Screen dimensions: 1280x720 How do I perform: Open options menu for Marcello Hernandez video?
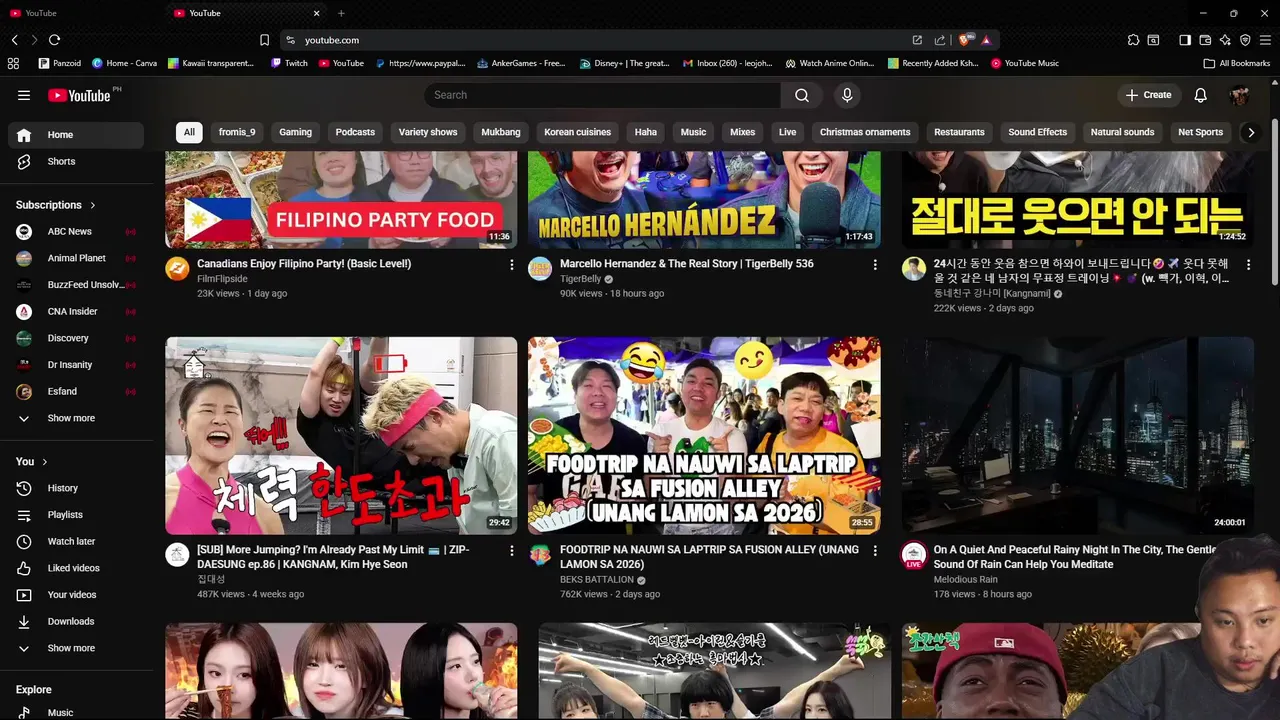click(875, 265)
